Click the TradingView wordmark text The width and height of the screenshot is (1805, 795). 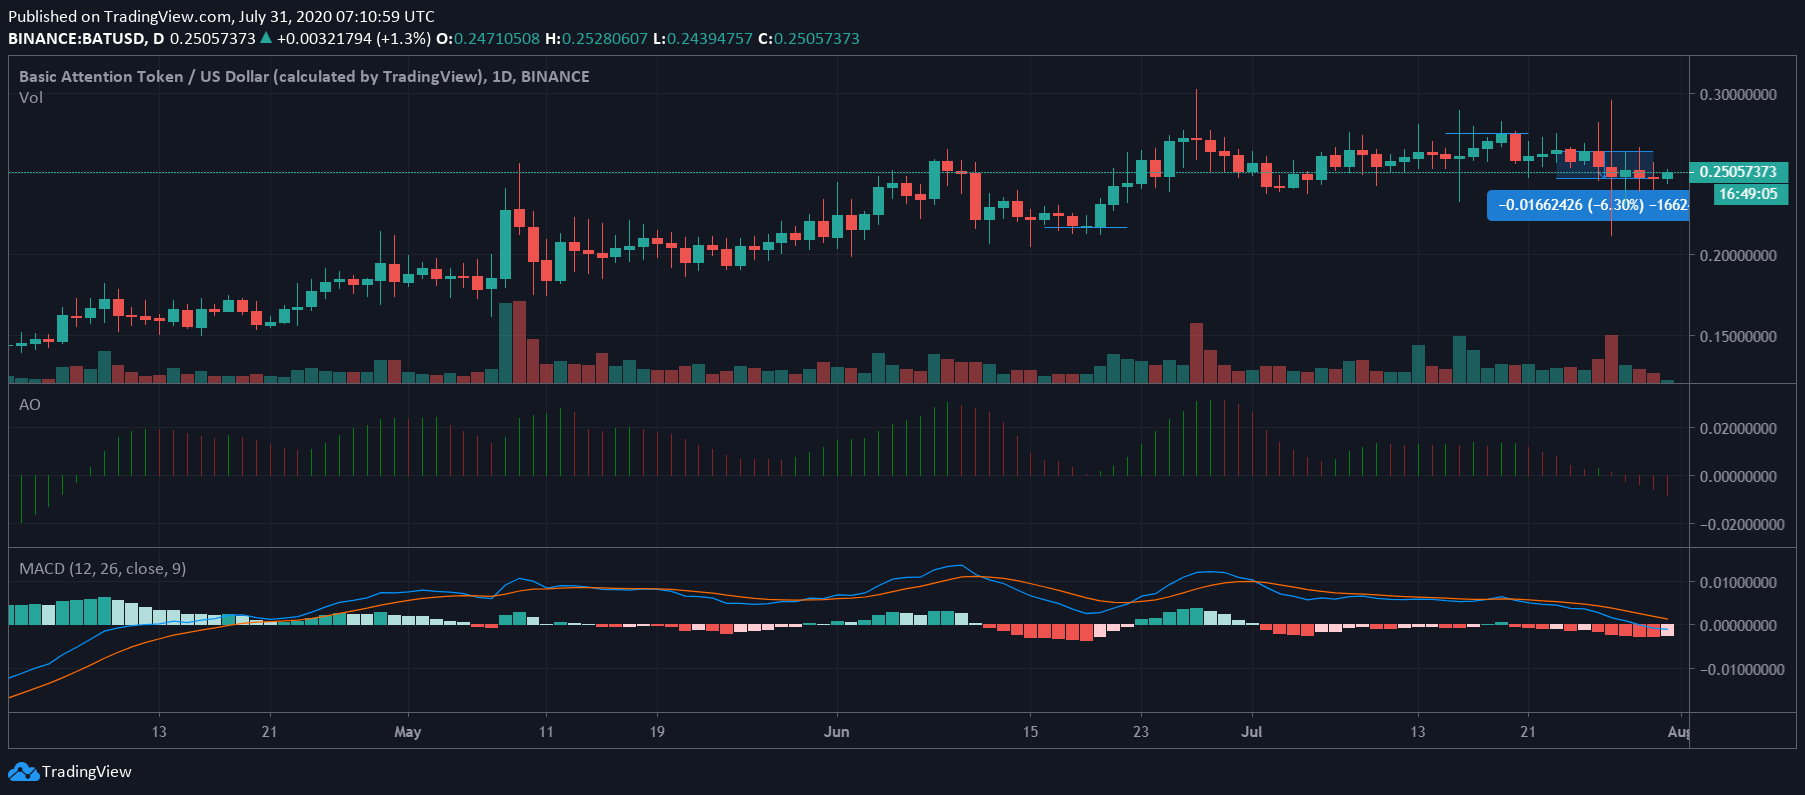point(87,772)
